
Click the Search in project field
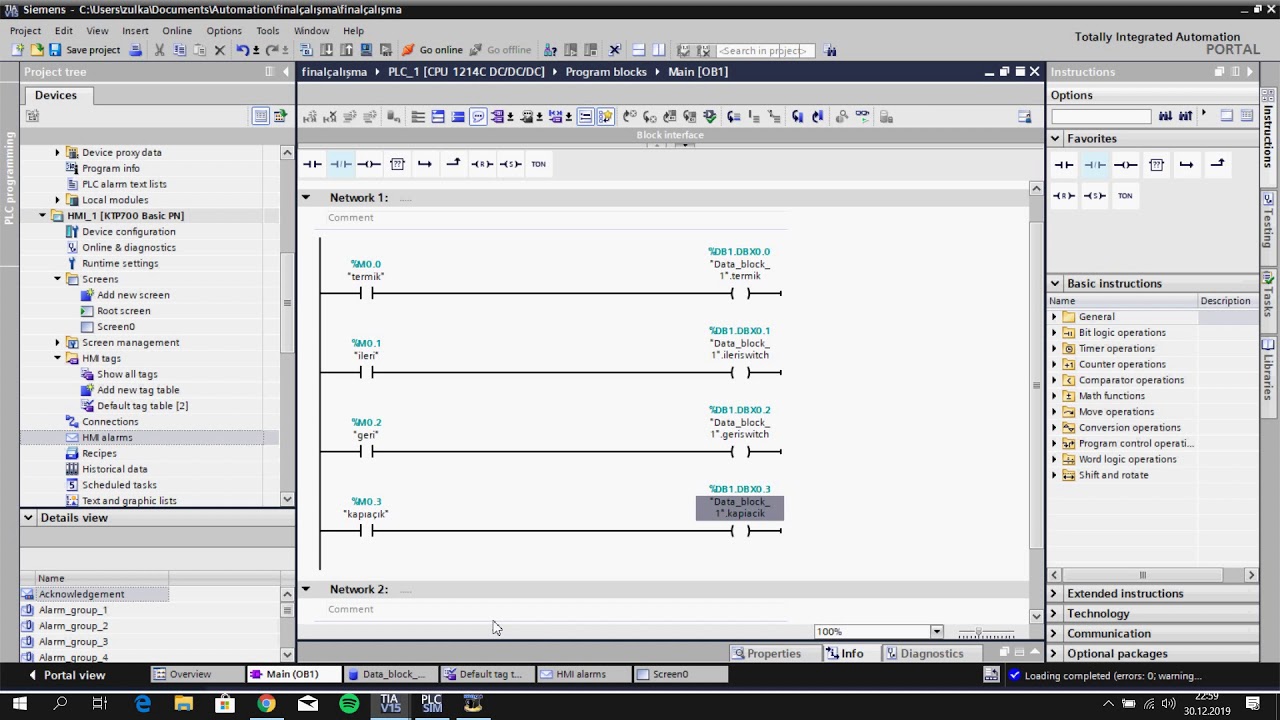(x=765, y=50)
